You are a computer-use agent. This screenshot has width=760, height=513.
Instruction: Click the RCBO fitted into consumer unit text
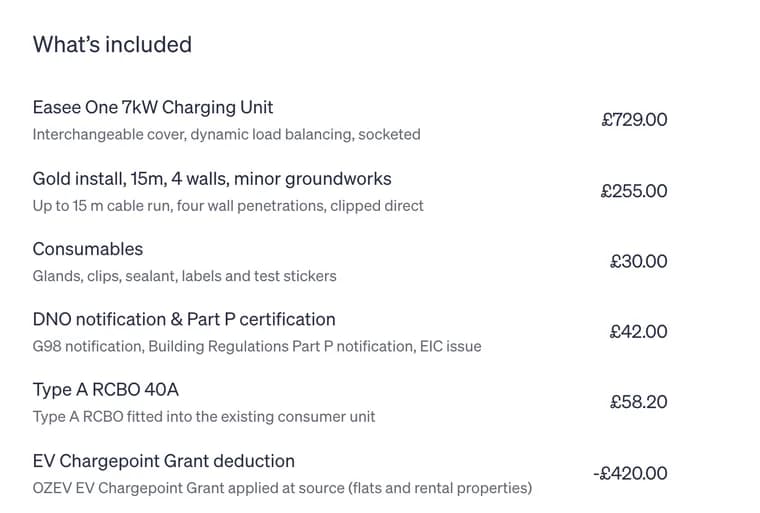click(x=204, y=417)
